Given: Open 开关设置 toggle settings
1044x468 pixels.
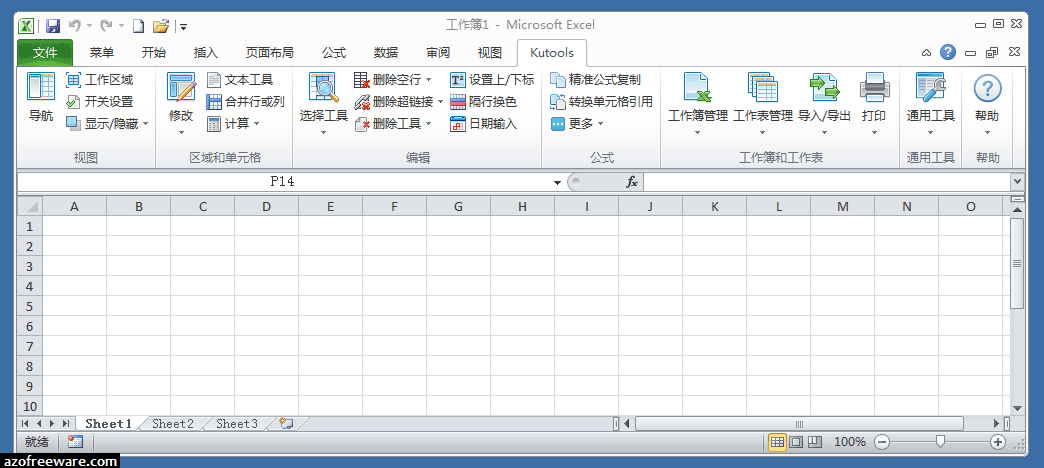Looking at the screenshot, I should tap(100, 102).
